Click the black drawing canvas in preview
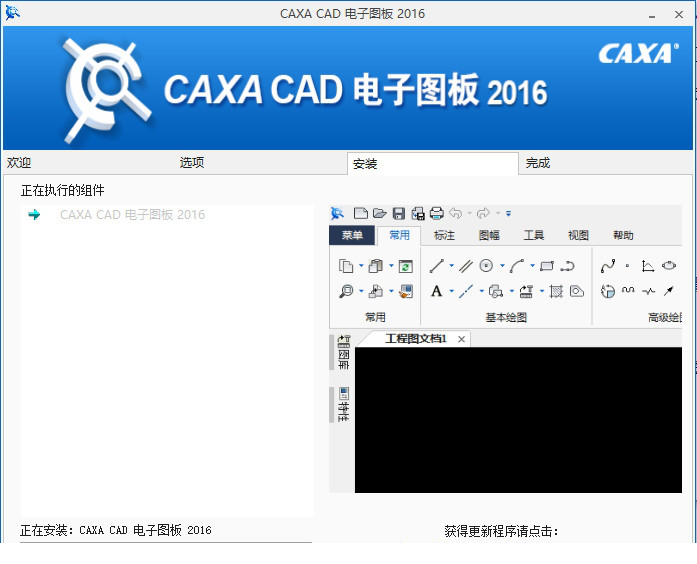697x564 pixels. coord(518,420)
